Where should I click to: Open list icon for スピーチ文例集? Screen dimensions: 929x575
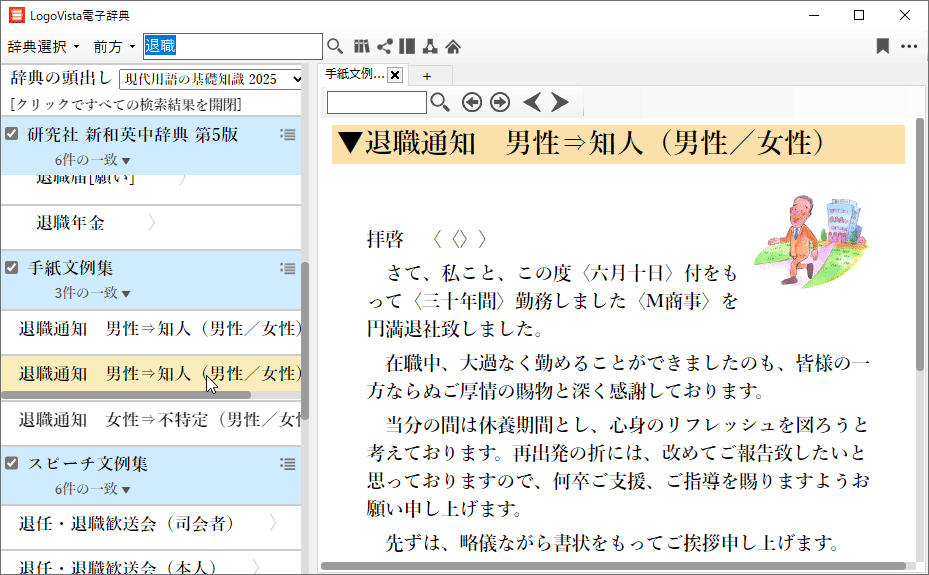[288, 464]
